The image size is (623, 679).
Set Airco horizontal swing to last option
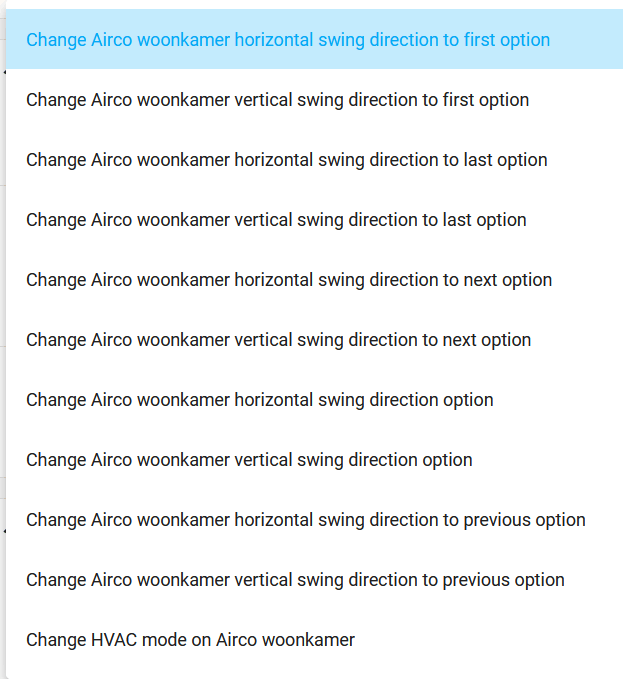click(314, 160)
